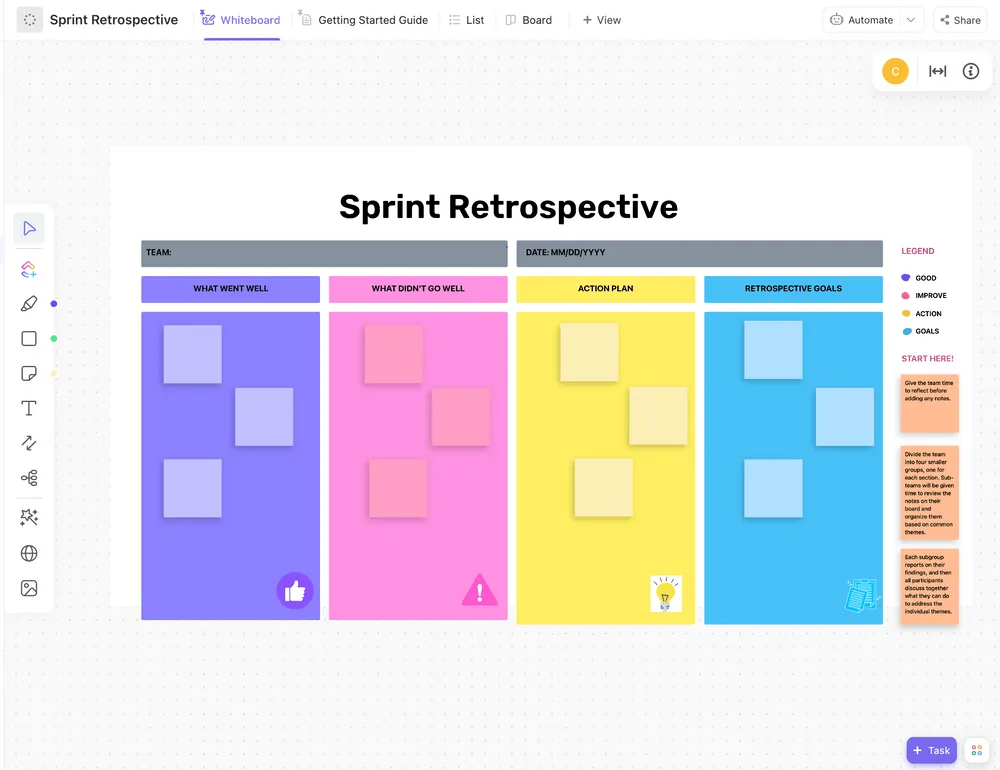
Task: Click the apps grid icon beside Task
Action: pos(976,750)
